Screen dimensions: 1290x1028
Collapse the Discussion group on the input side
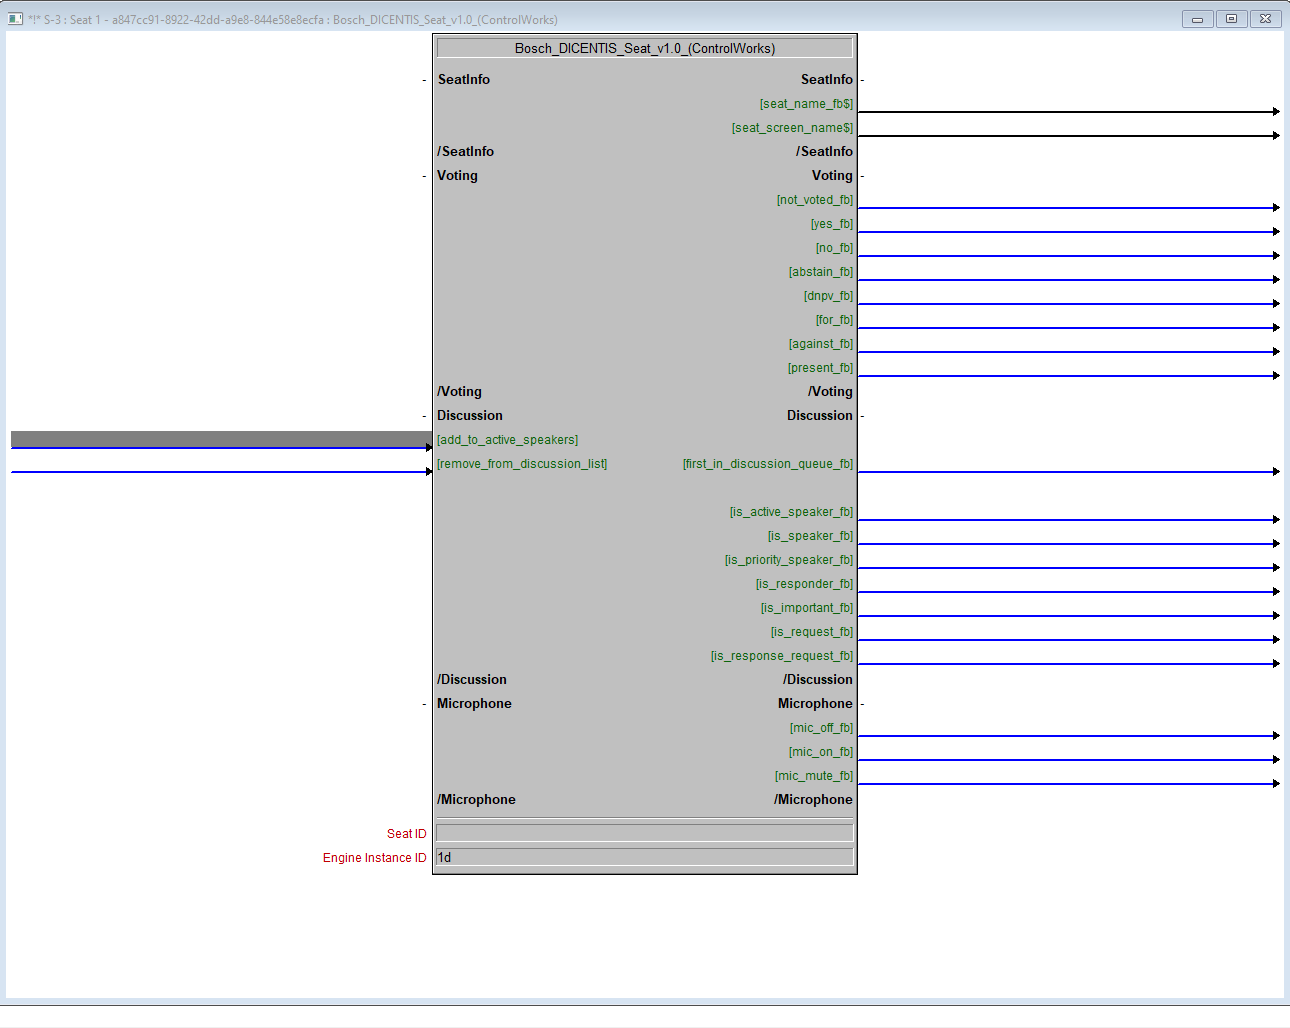click(425, 416)
